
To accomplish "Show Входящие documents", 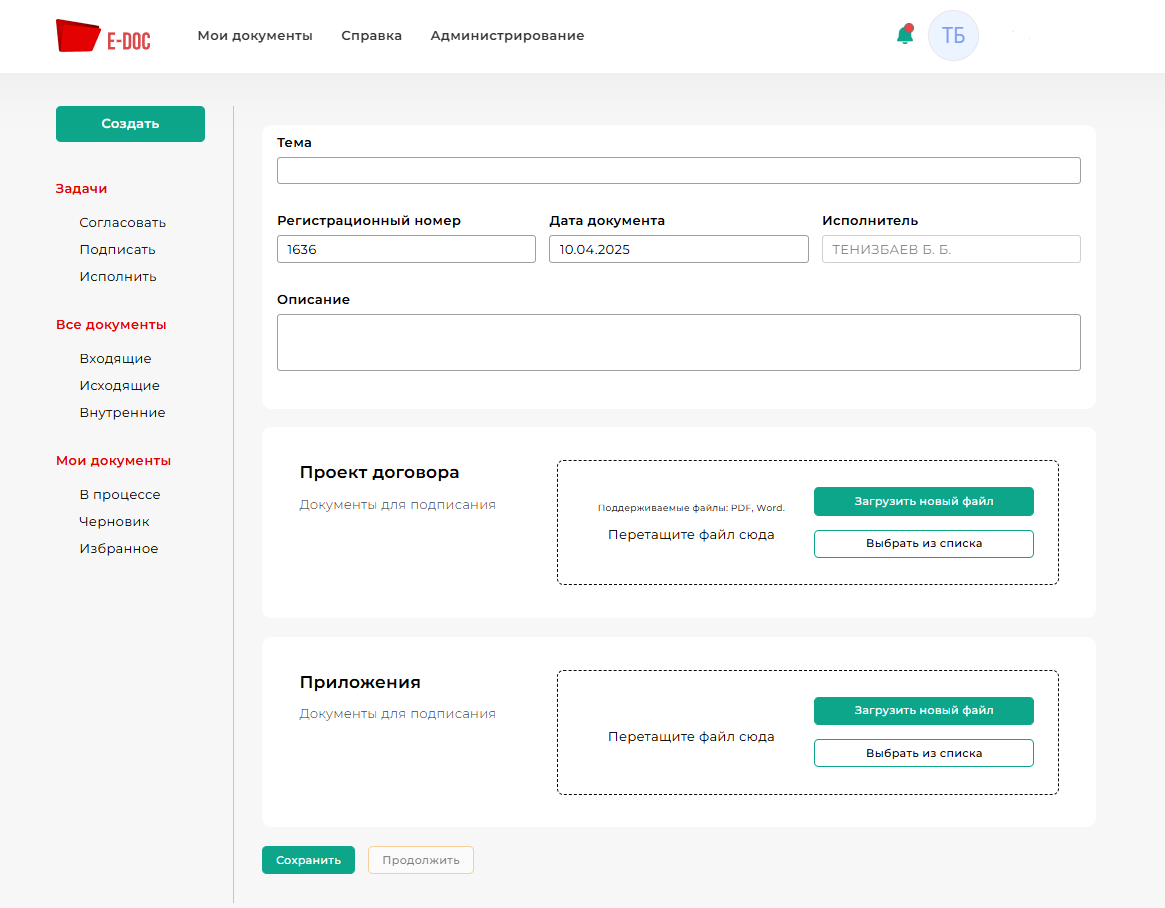I will [116, 359].
